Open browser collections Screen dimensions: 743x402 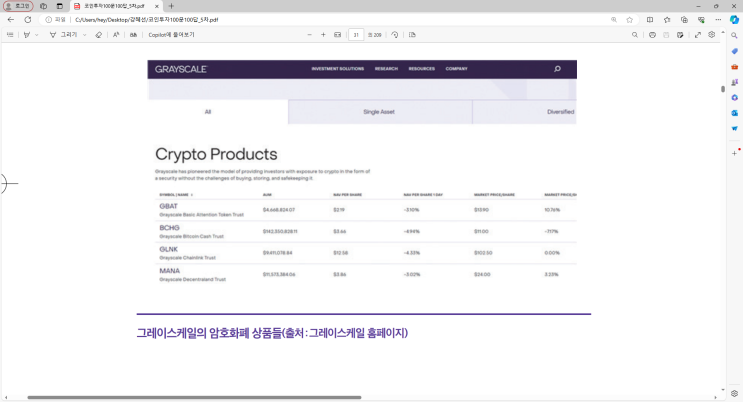pyautogui.click(x=684, y=19)
